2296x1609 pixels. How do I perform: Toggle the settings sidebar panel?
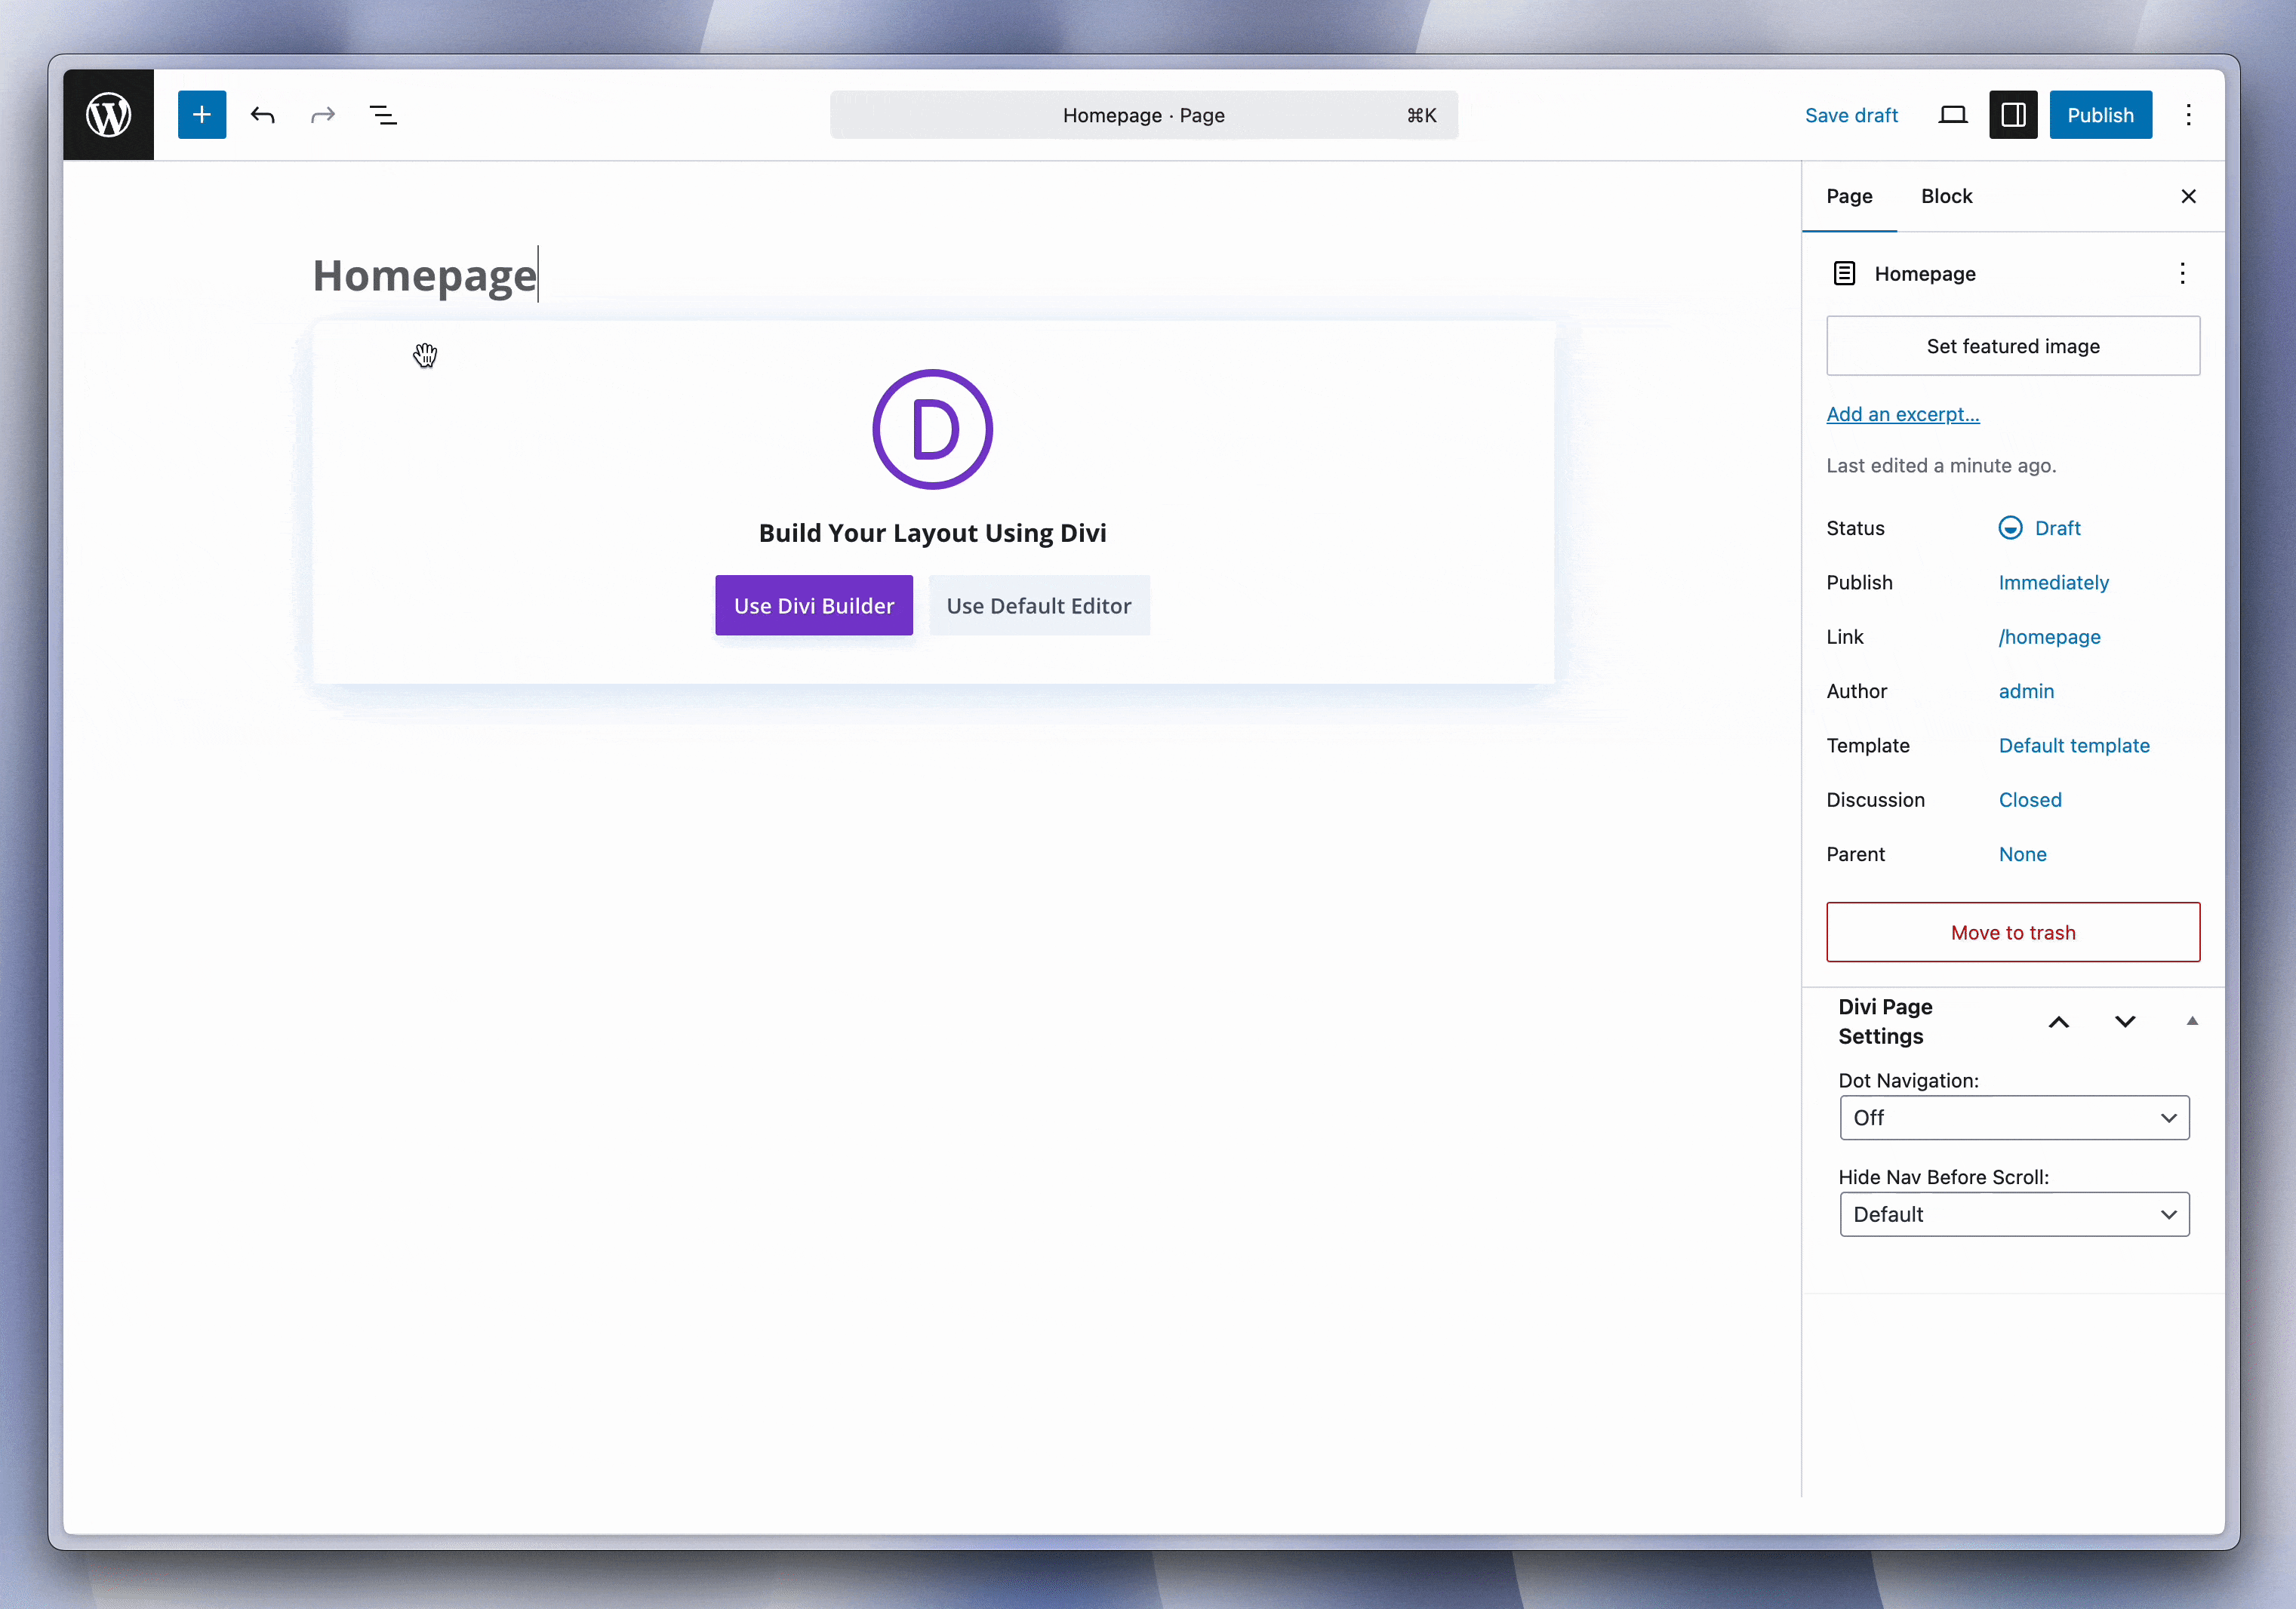pyautogui.click(x=2013, y=115)
